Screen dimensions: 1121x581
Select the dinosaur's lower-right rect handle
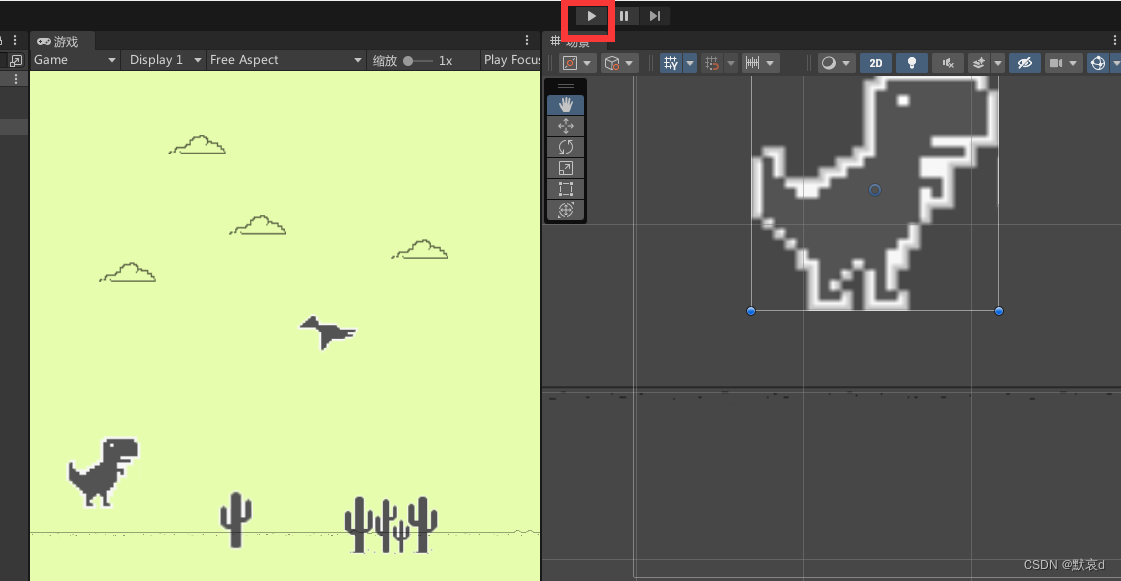coord(999,311)
